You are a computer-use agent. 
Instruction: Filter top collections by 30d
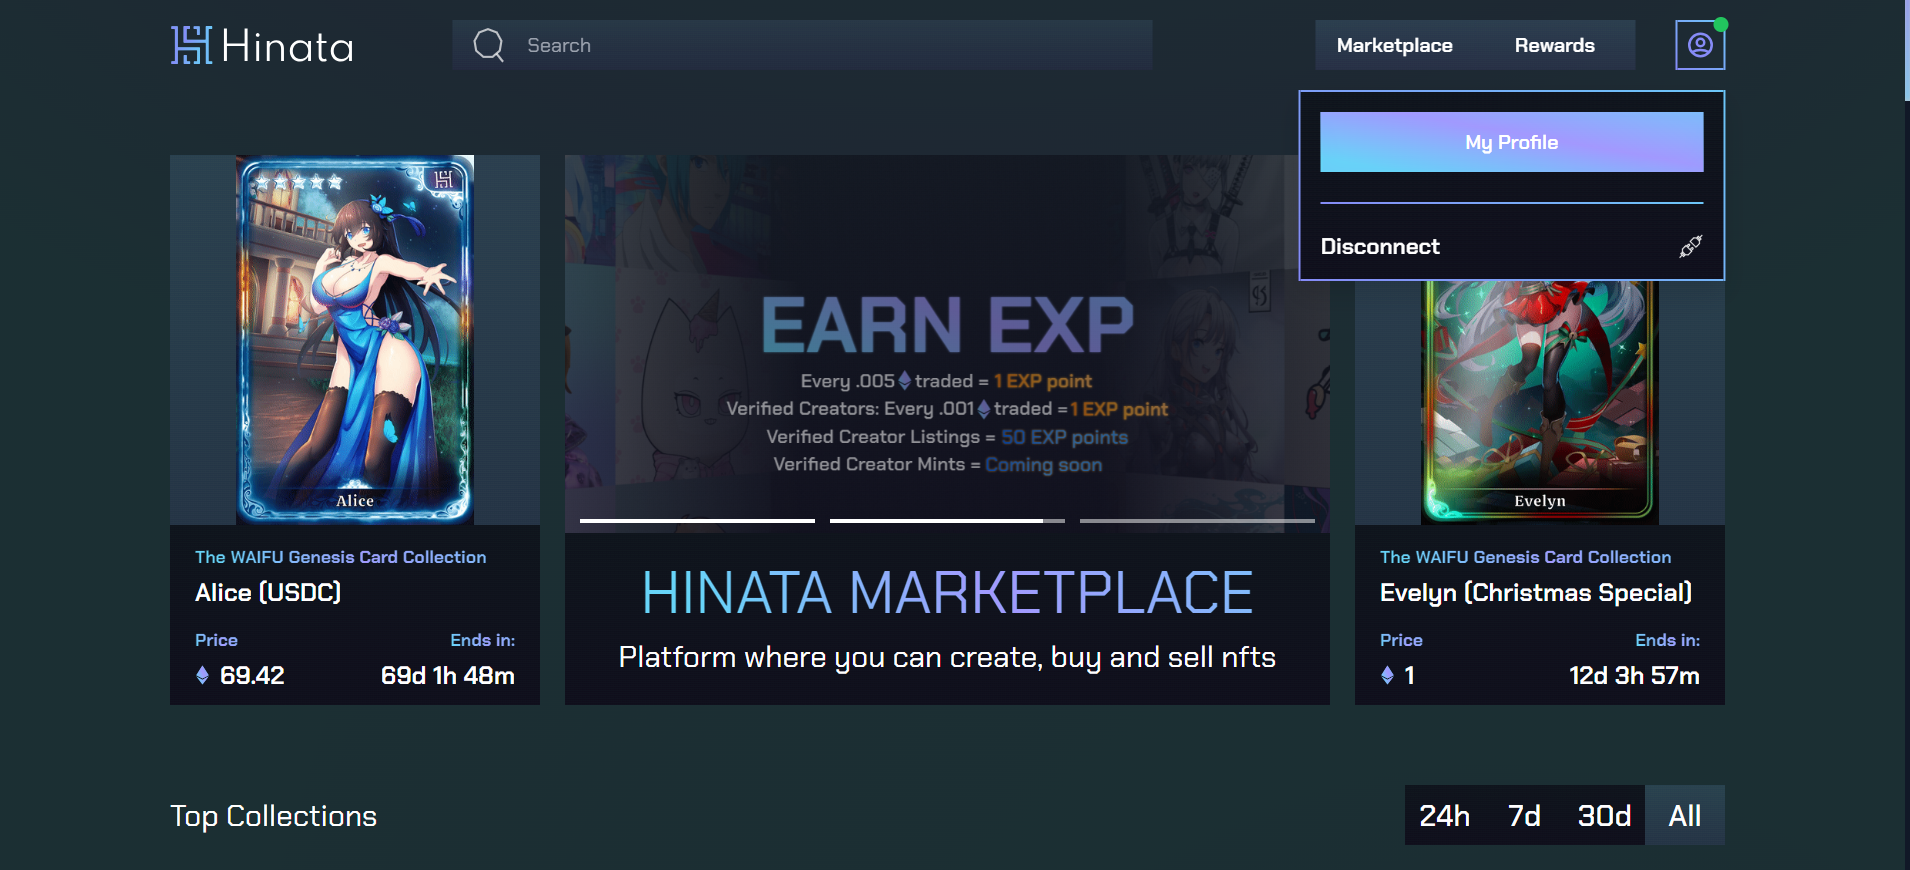click(1604, 815)
